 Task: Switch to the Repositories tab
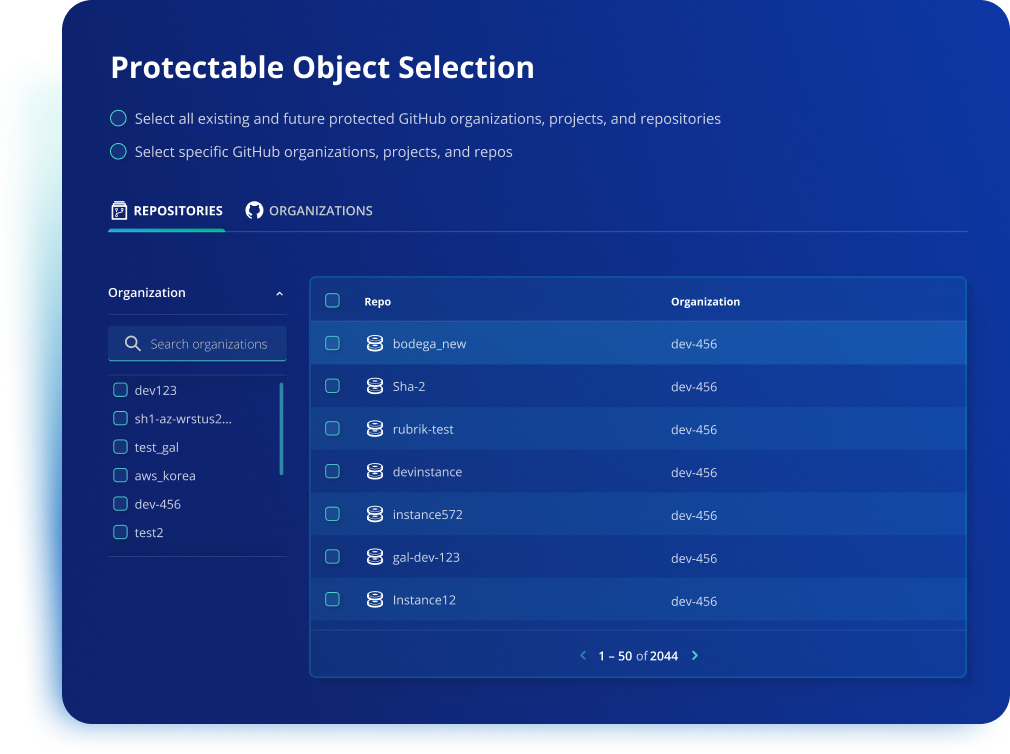[x=166, y=210]
